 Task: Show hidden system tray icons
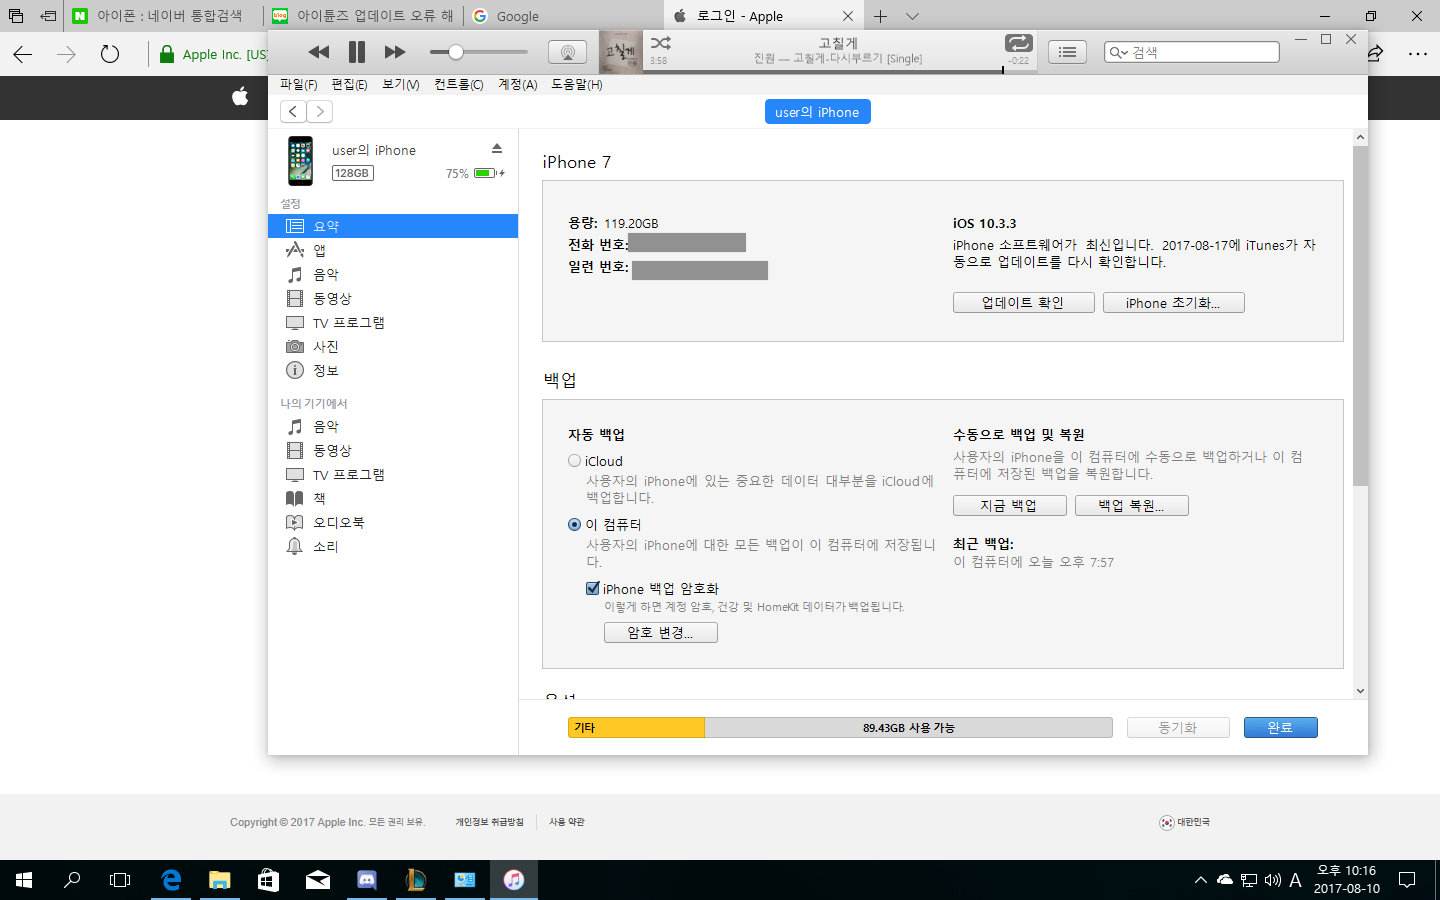point(1200,880)
